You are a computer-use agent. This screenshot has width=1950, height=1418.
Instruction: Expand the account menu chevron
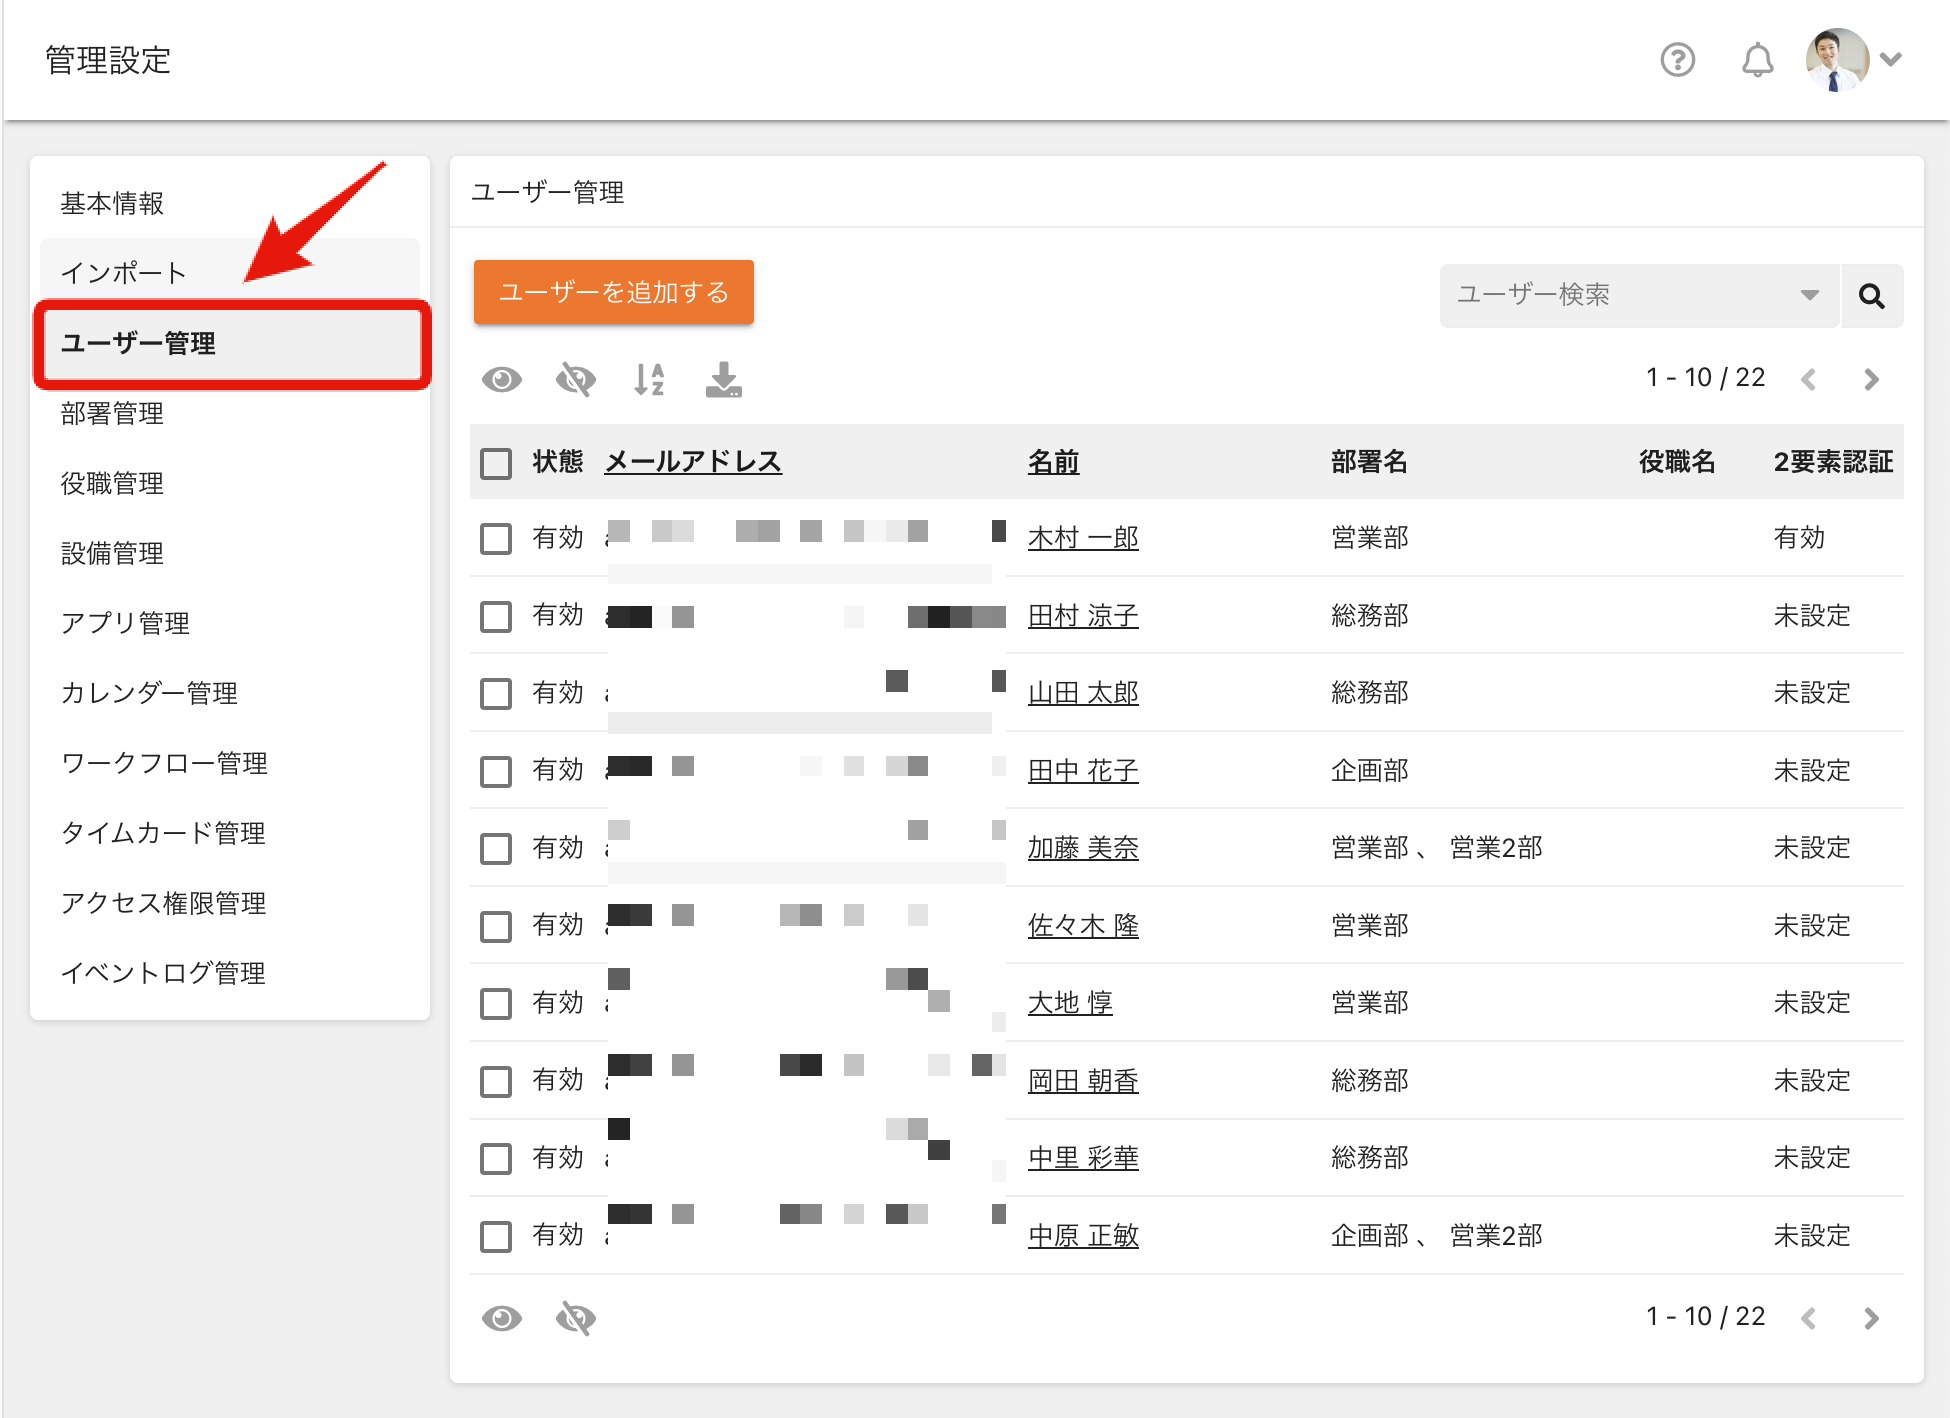1890,59
